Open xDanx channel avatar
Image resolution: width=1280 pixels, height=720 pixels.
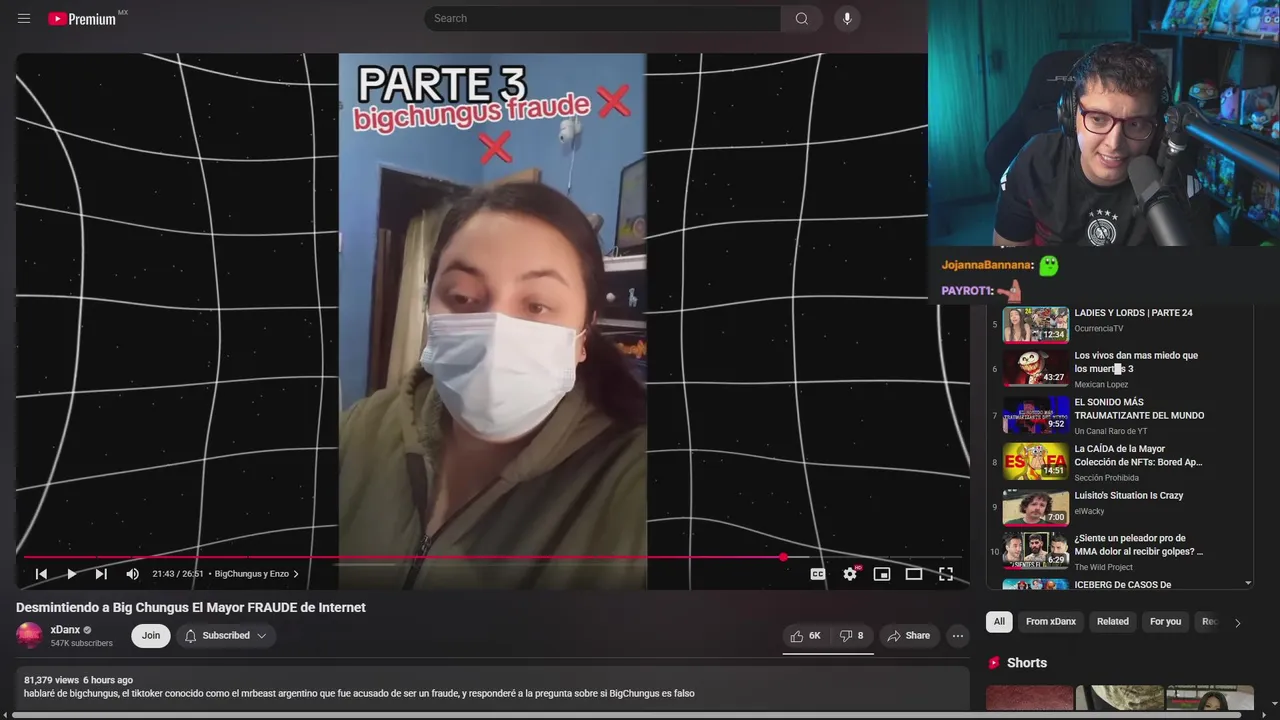click(30, 635)
